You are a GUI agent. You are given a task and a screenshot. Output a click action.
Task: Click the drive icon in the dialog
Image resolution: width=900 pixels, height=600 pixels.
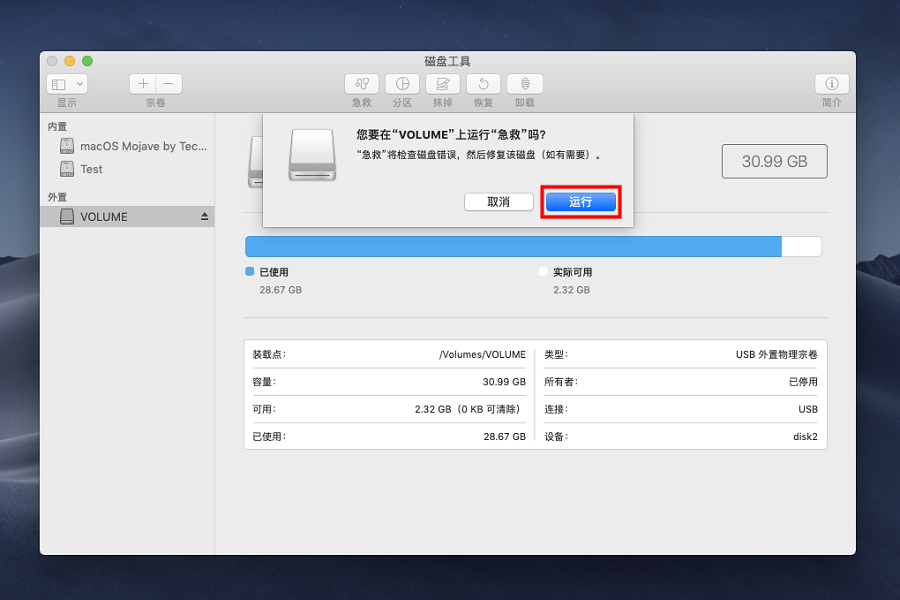coord(312,154)
